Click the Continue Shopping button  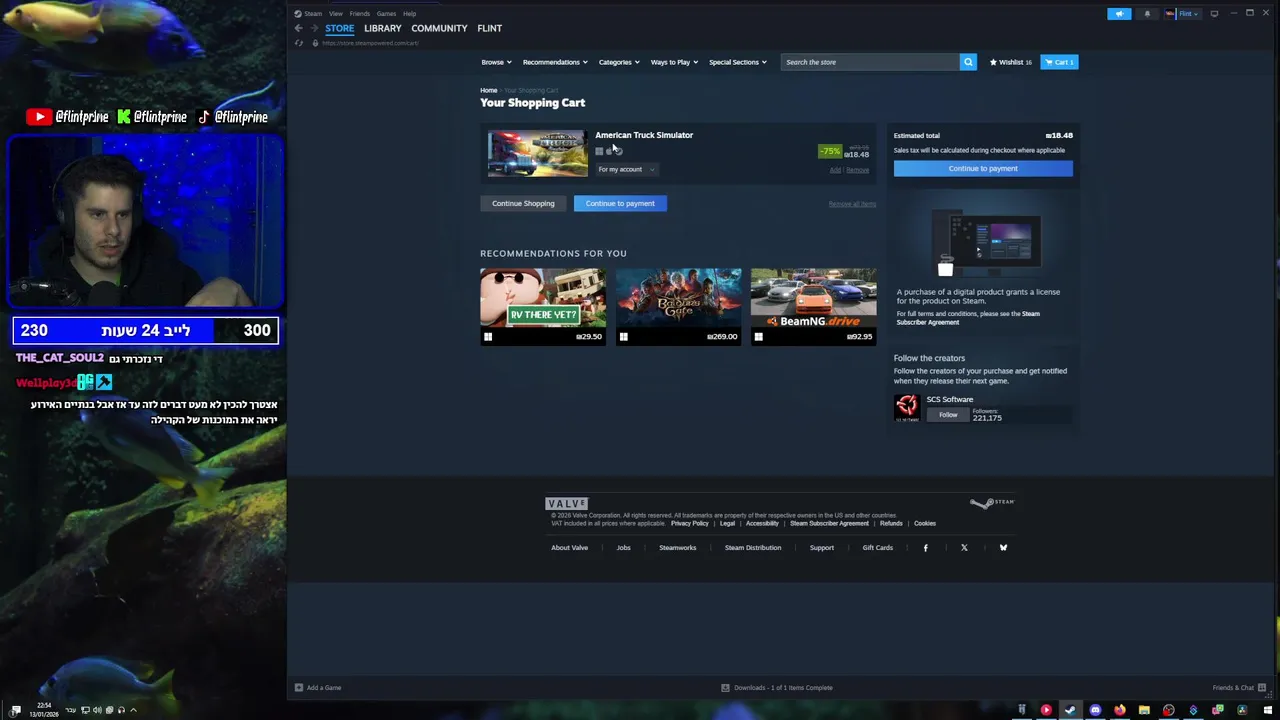523,203
